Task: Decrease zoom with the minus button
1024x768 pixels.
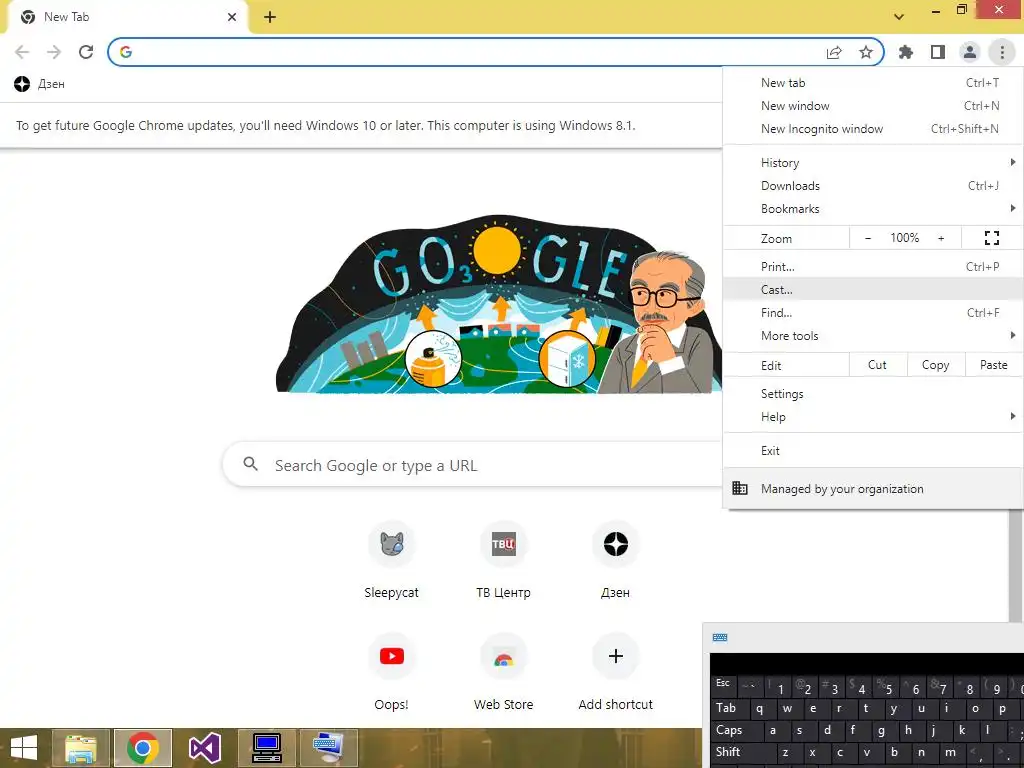Action: click(x=868, y=238)
